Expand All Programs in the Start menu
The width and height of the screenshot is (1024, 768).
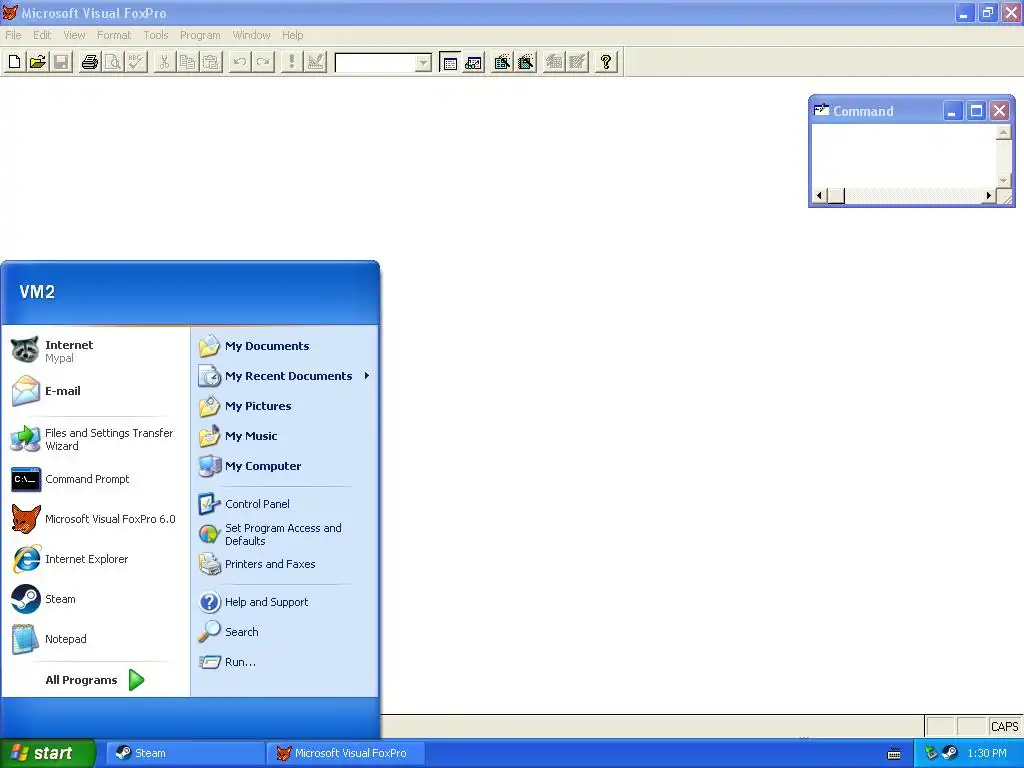pyautogui.click(x=95, y=680)
